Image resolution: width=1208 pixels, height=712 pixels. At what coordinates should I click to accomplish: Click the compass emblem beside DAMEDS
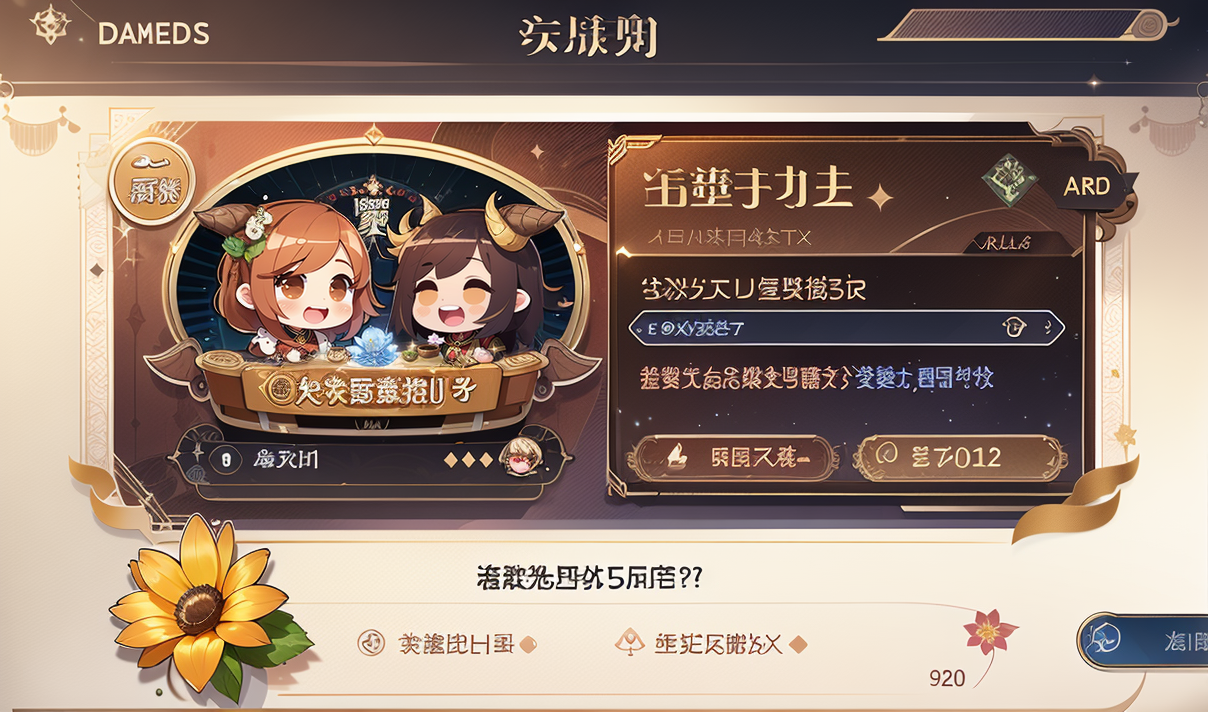tap(48, 27)
